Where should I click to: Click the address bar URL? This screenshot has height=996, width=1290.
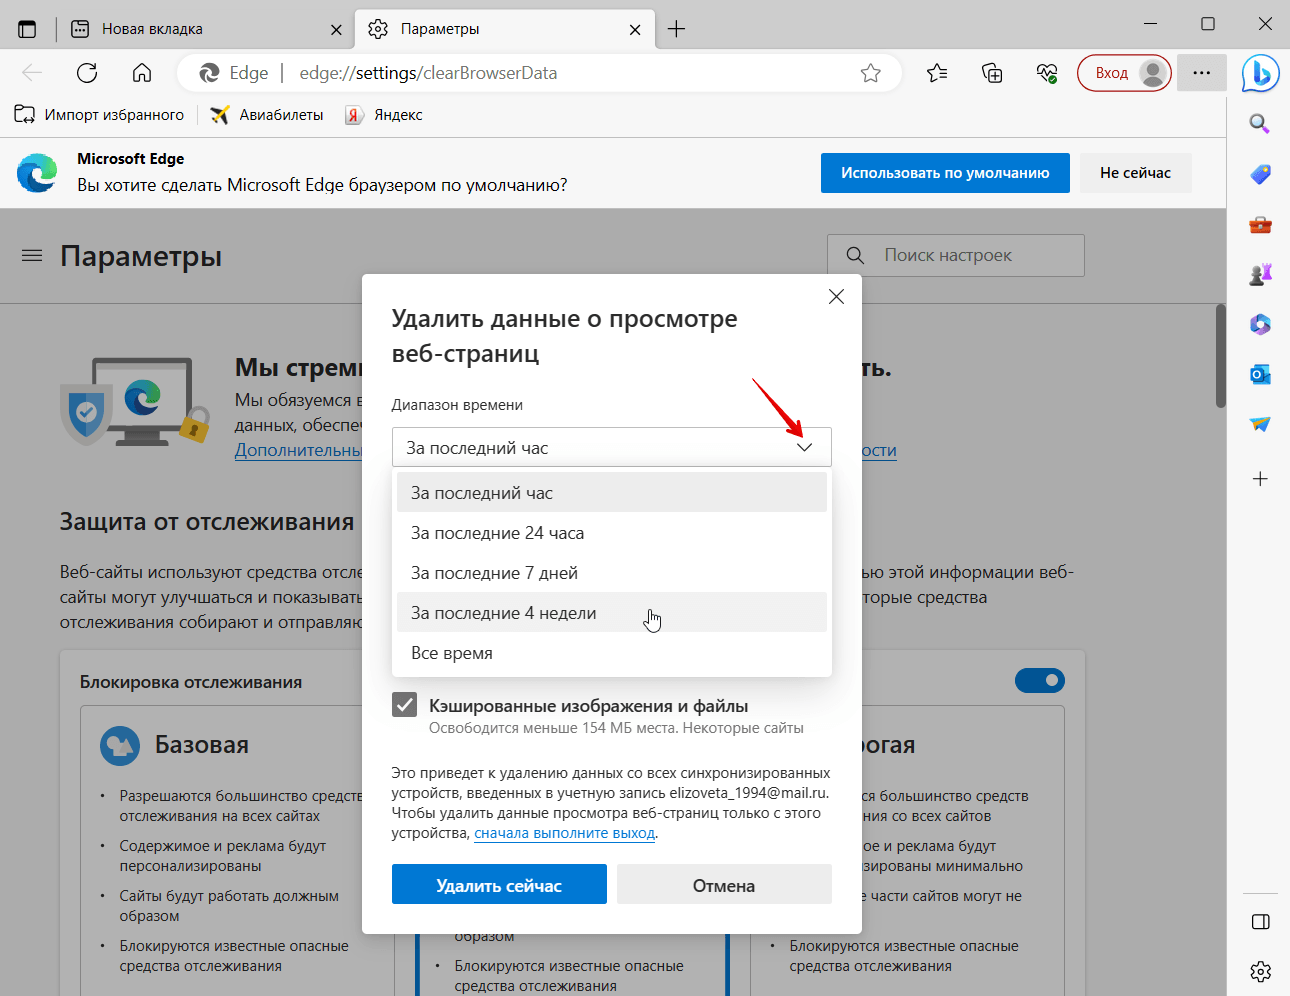point(428,73)
